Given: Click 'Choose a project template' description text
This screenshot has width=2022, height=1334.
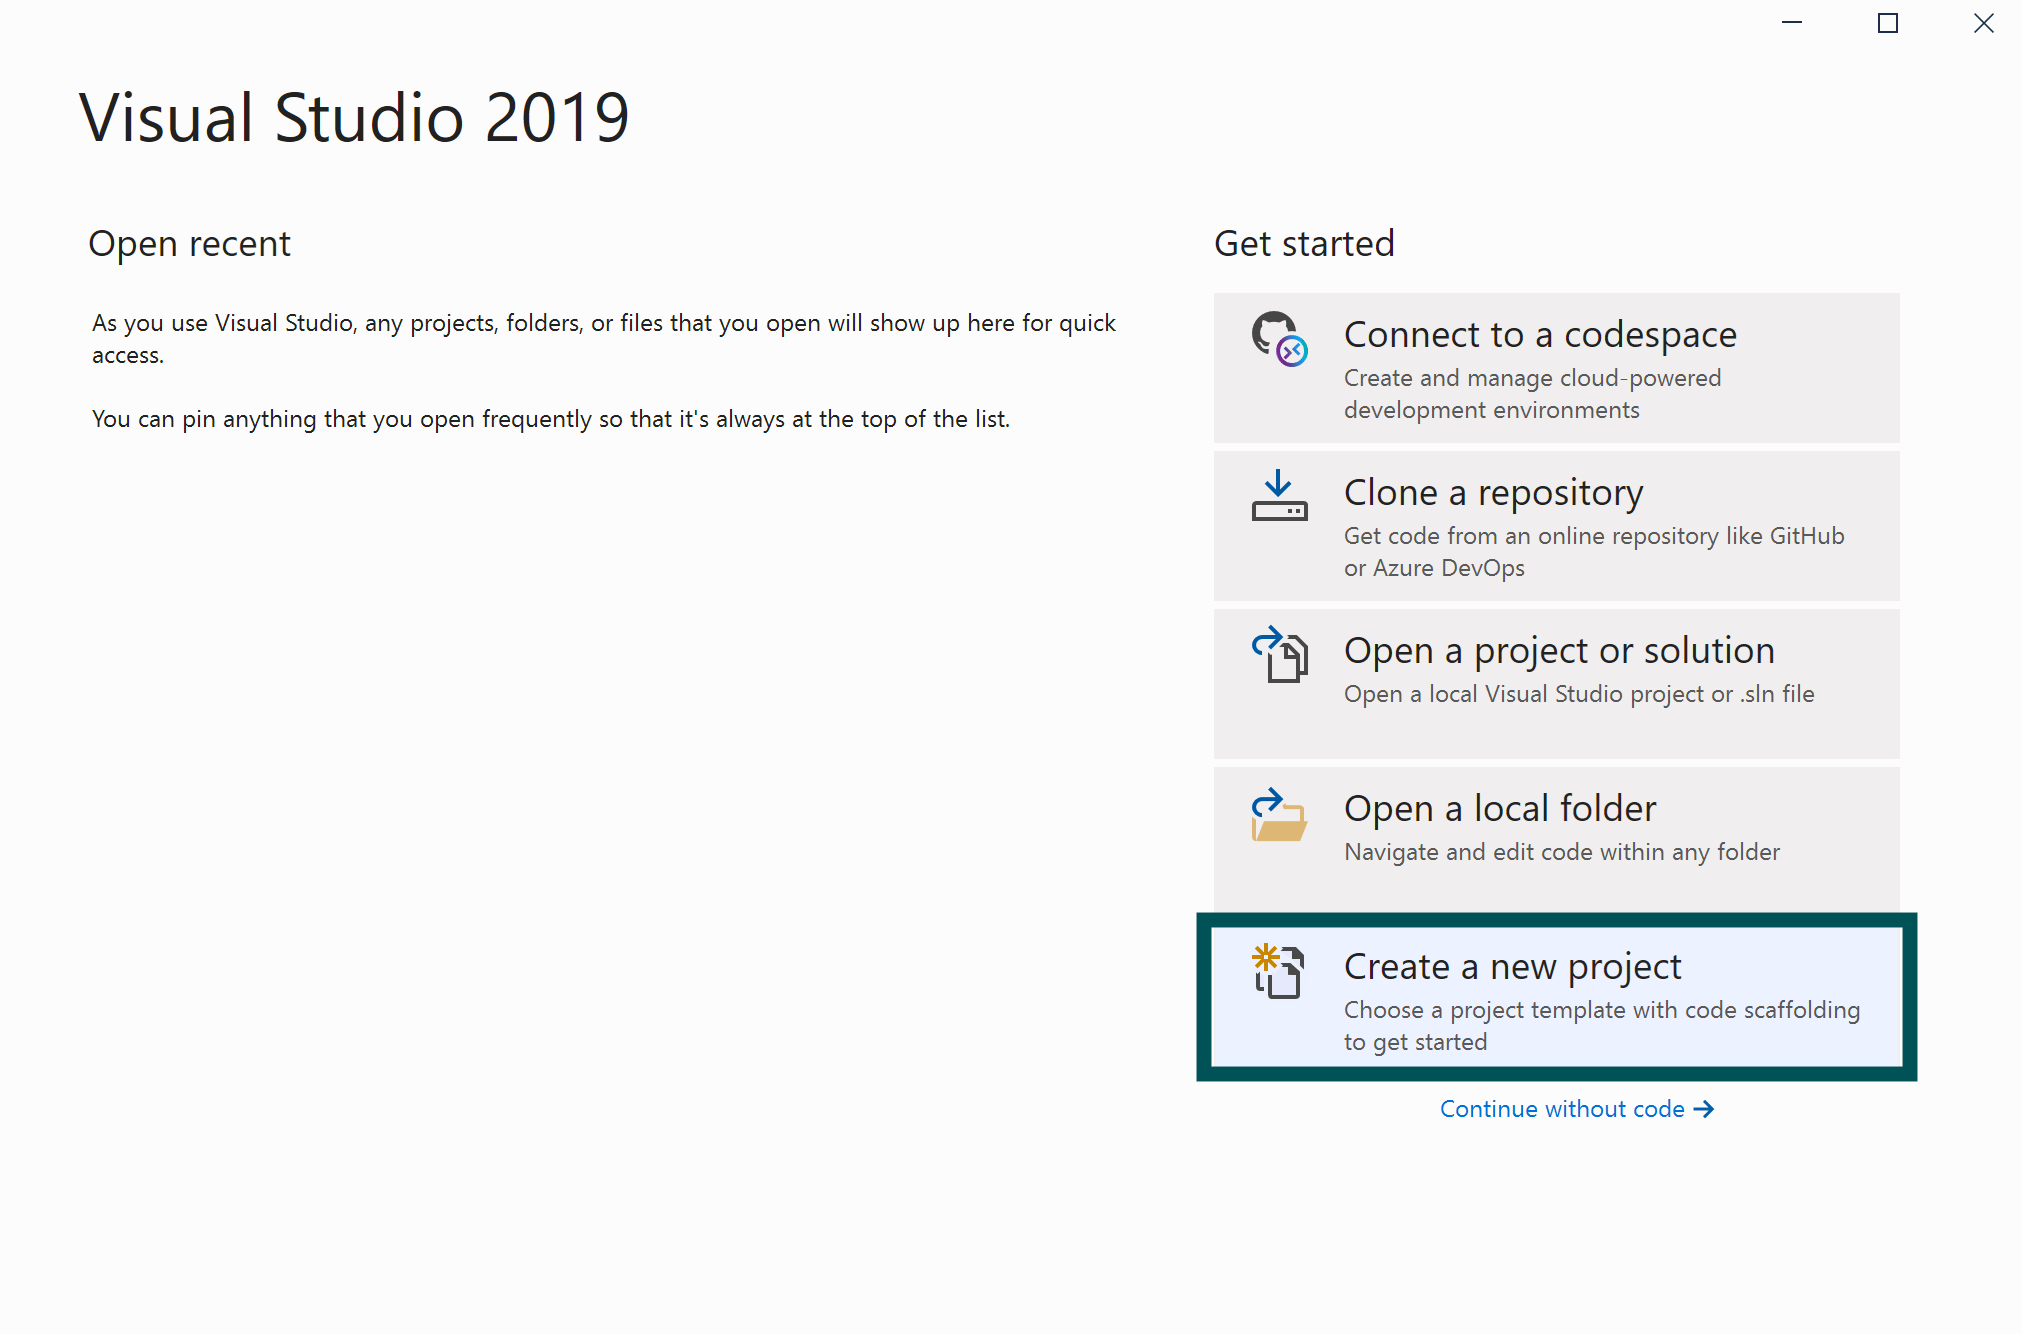Looking at the screenshot, I should click(x=1602, y=1026).
